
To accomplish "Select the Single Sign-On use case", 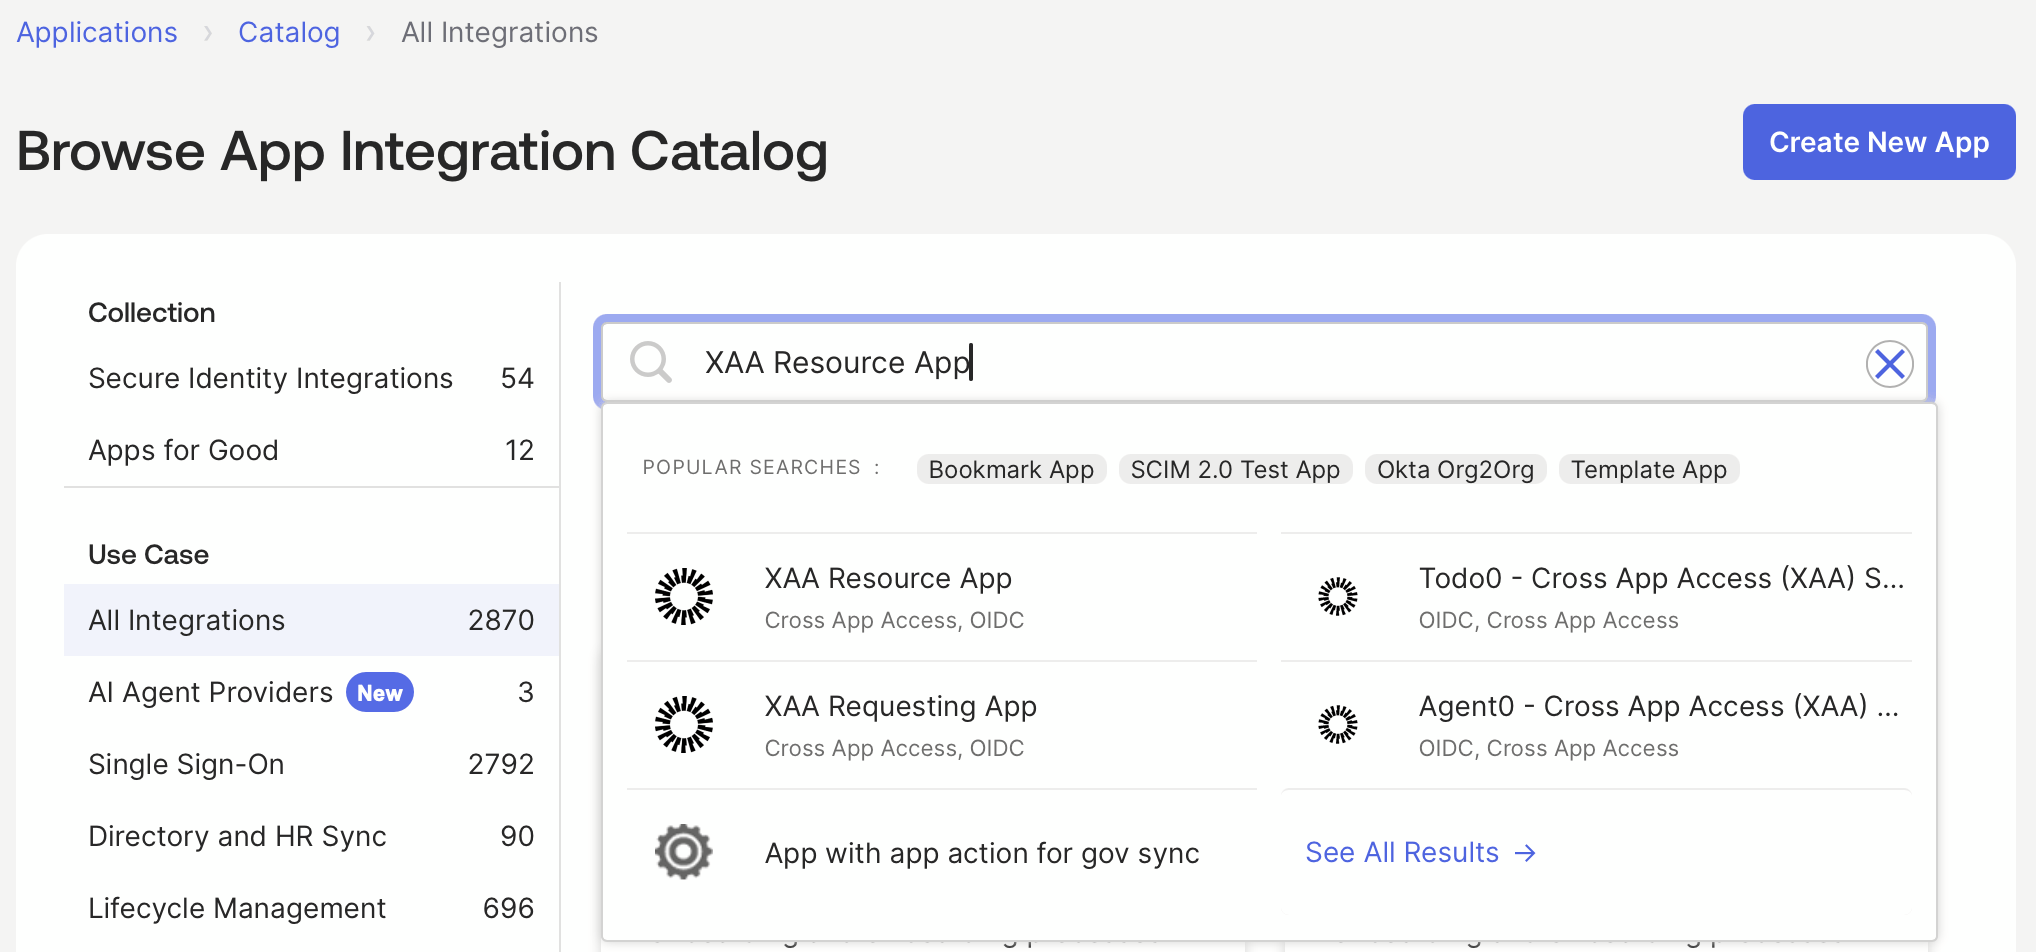I will 311,764.
